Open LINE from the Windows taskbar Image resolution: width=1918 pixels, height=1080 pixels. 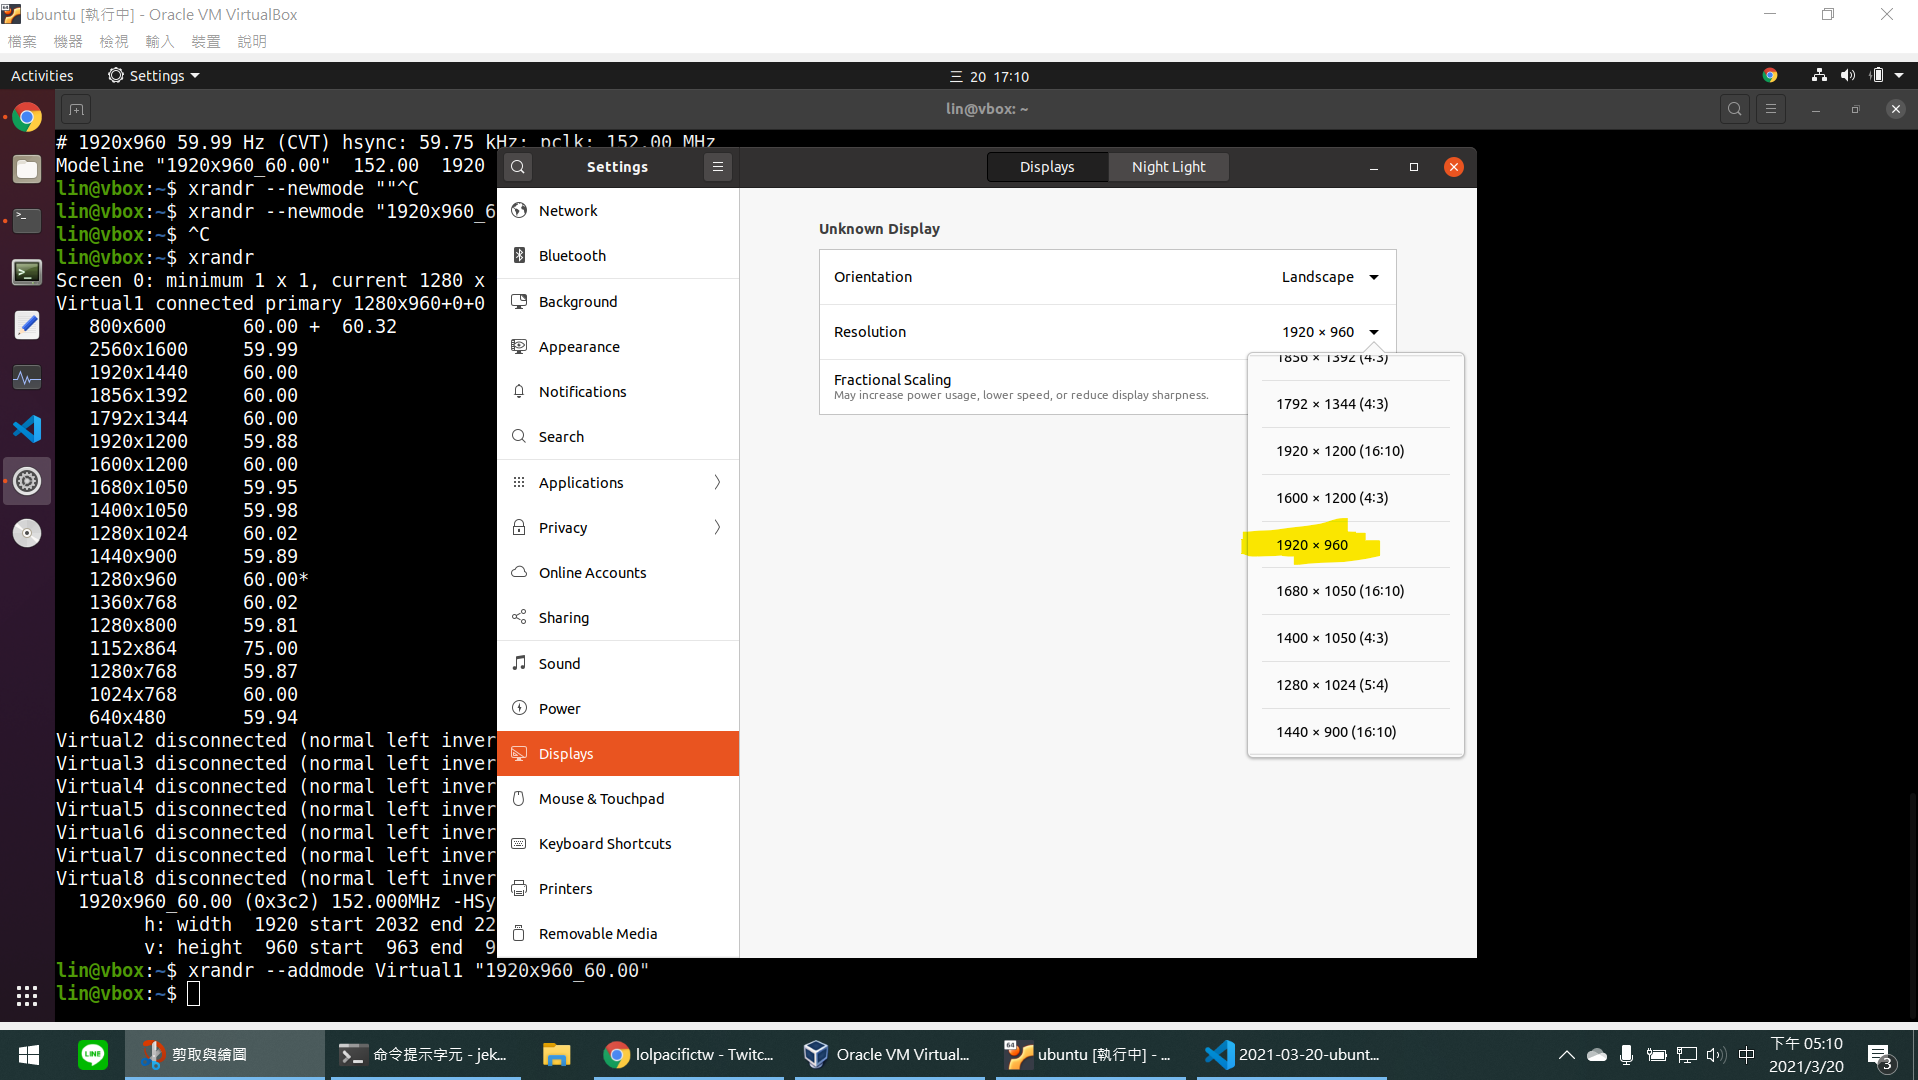(93, 1054)
